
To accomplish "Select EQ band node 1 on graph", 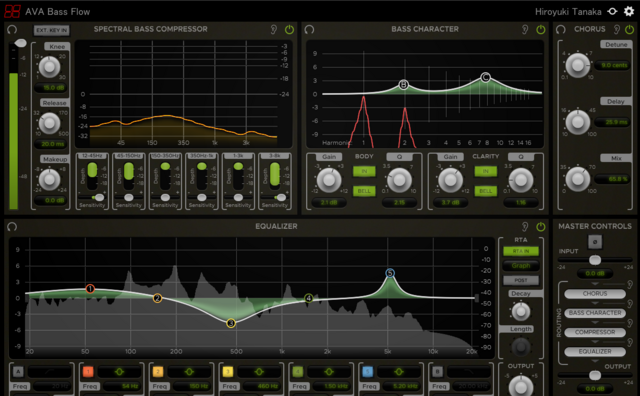I will tap(90, 289).
